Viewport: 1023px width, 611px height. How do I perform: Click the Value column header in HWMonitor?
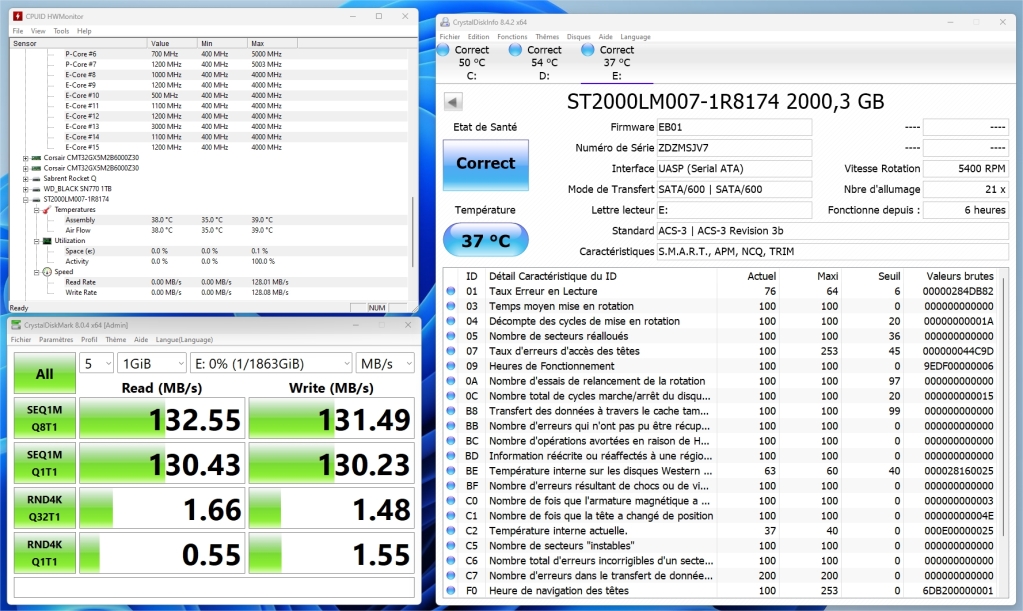point(172,43)
